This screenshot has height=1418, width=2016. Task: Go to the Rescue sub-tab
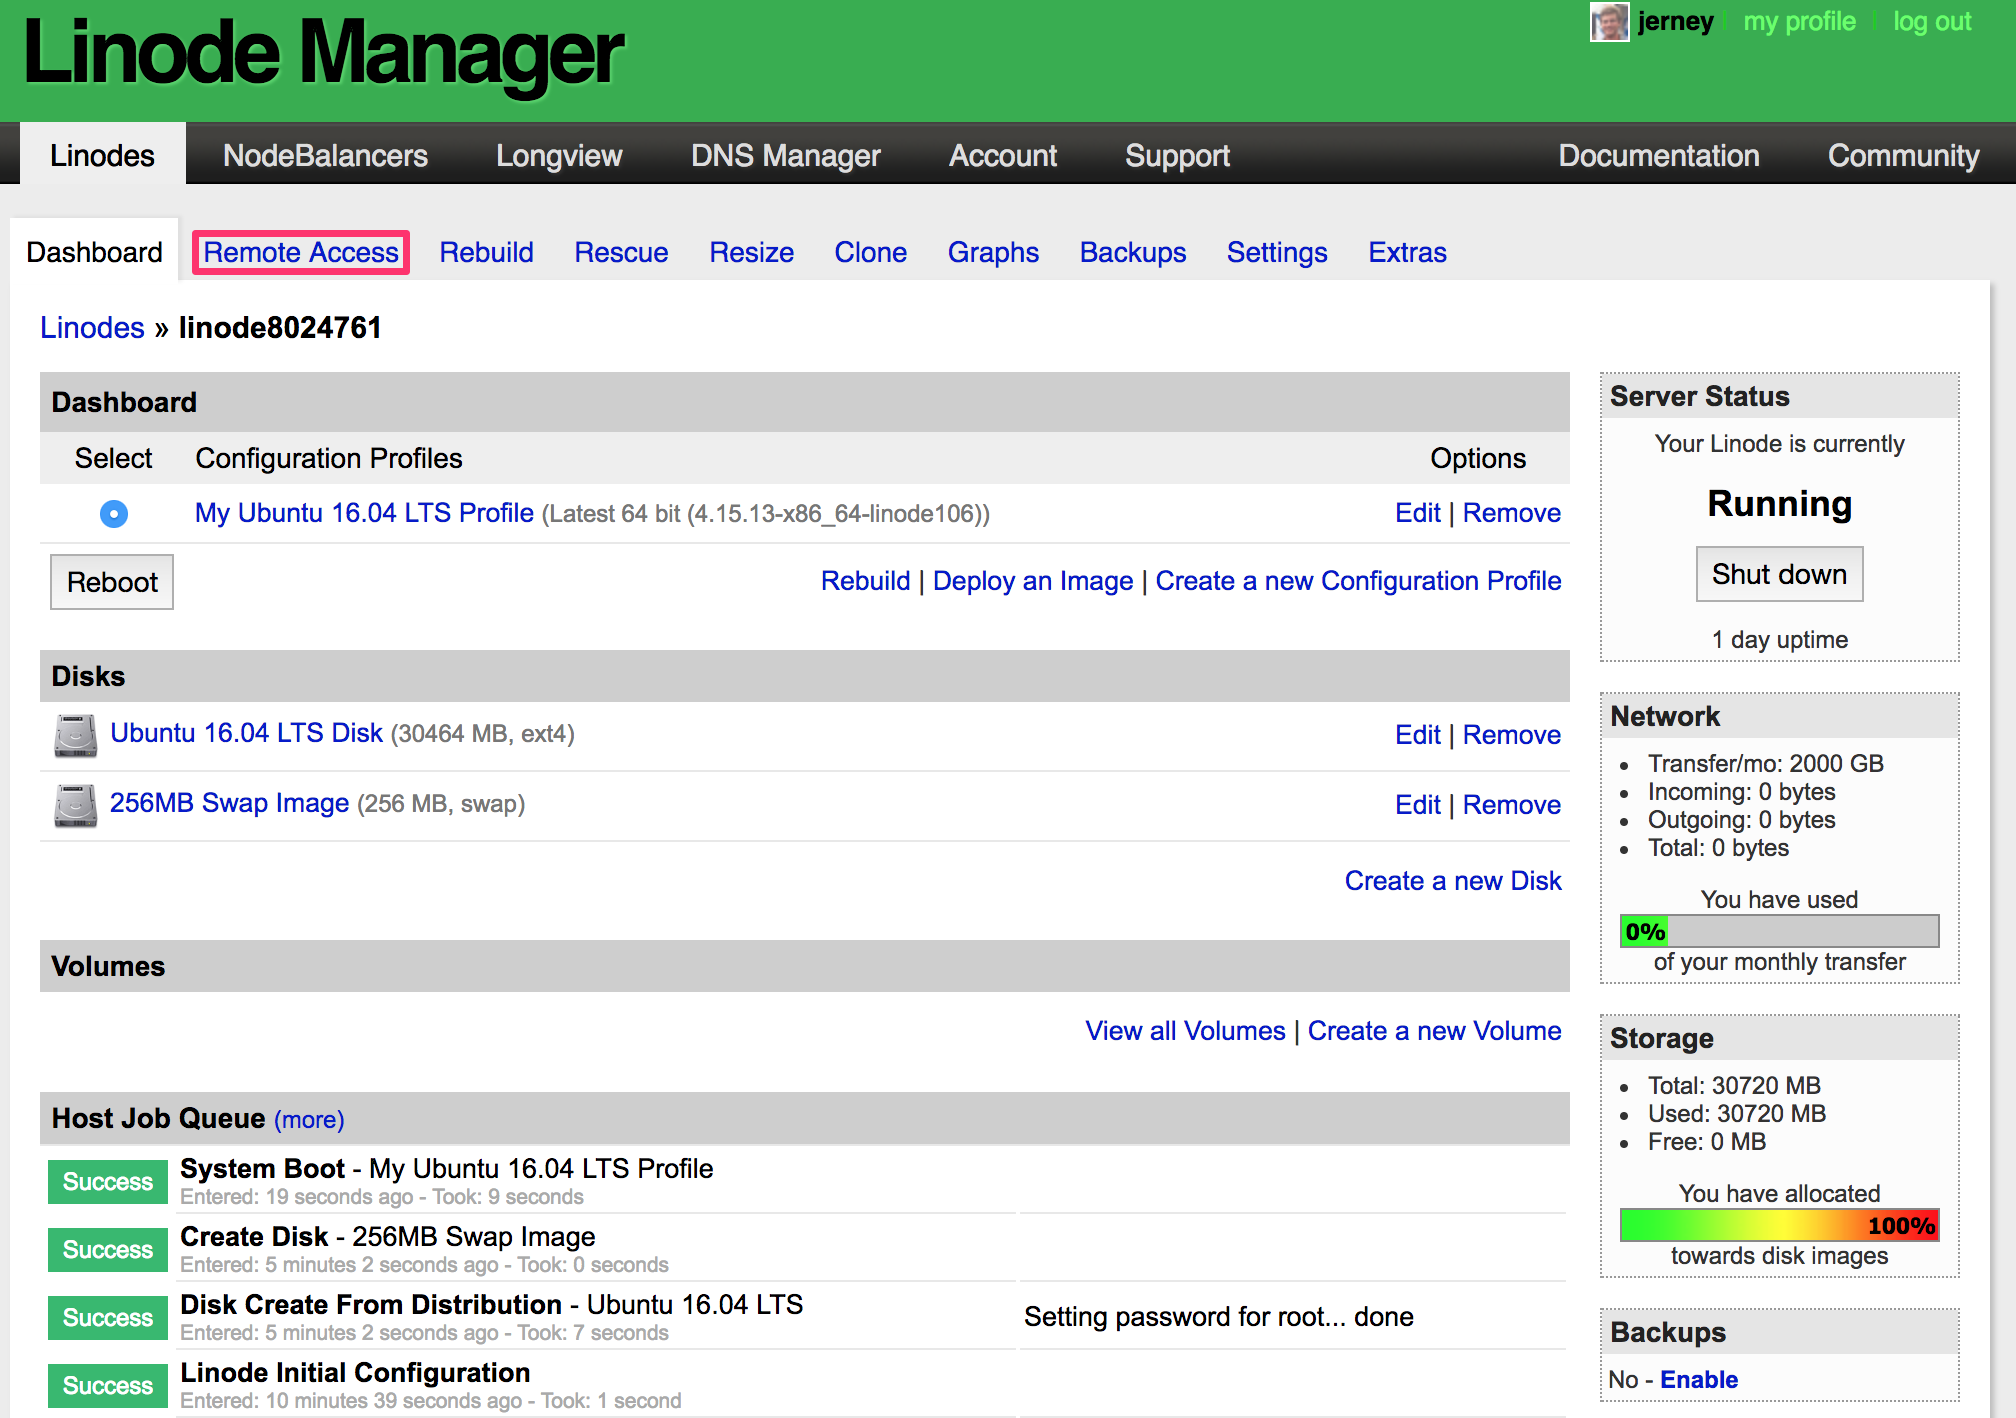(x=621, y=252)
